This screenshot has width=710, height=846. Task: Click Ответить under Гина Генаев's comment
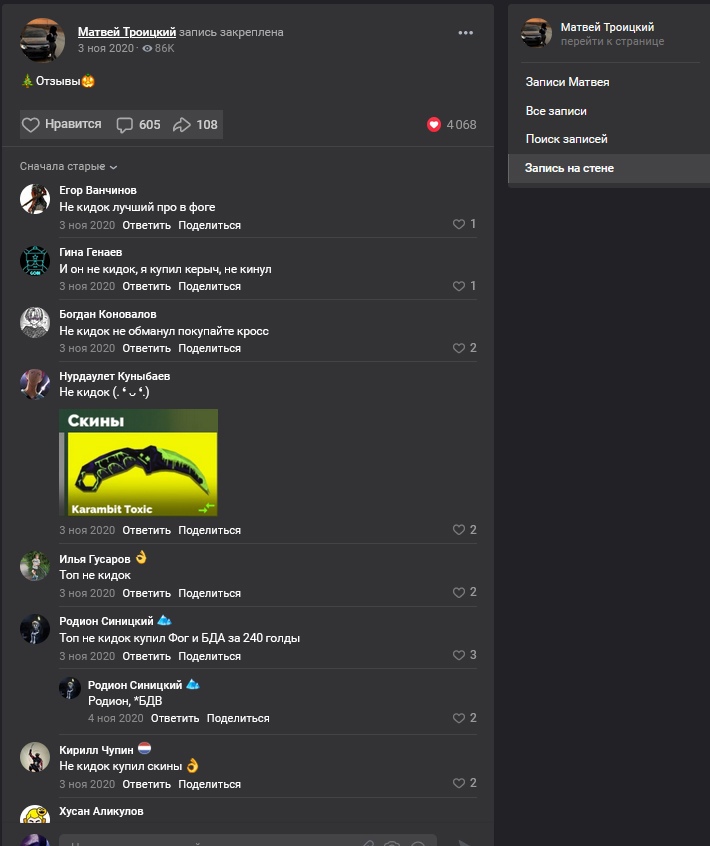pyautogui.click(x=146, y=286)
